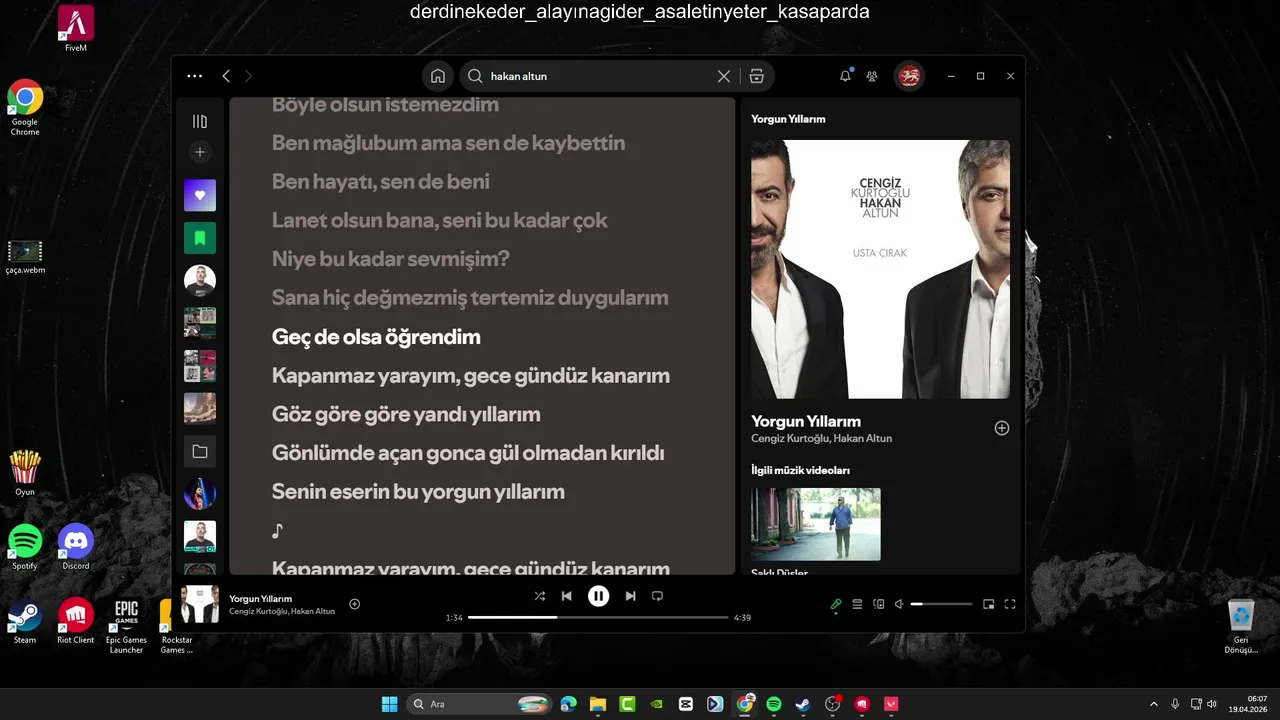Open NVIDIA app from taskbar
This screenshot has height=720, width=1280.
(x=657, y=704)
